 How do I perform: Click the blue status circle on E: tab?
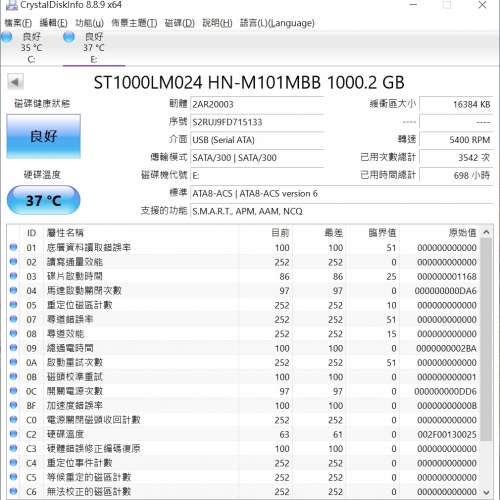[x=69, y=37]
